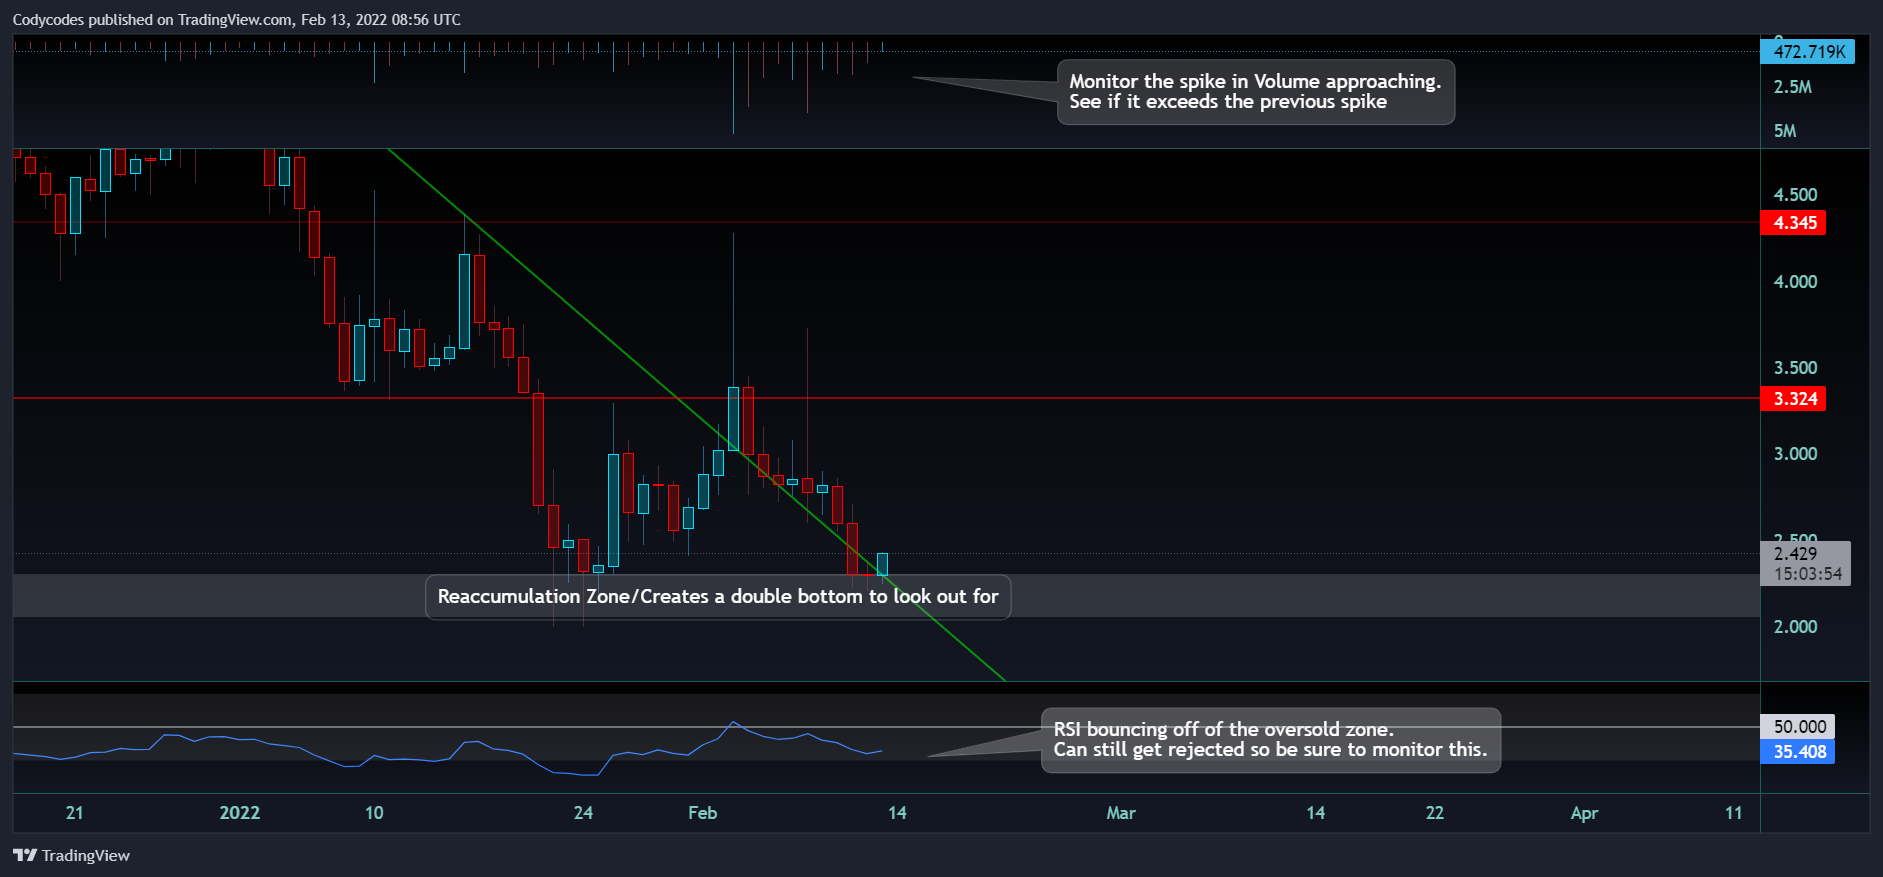The height and width of the screenshot is (877, 1883).
Task: Click the 5M volume scale label
Action: pos(1785,131)
